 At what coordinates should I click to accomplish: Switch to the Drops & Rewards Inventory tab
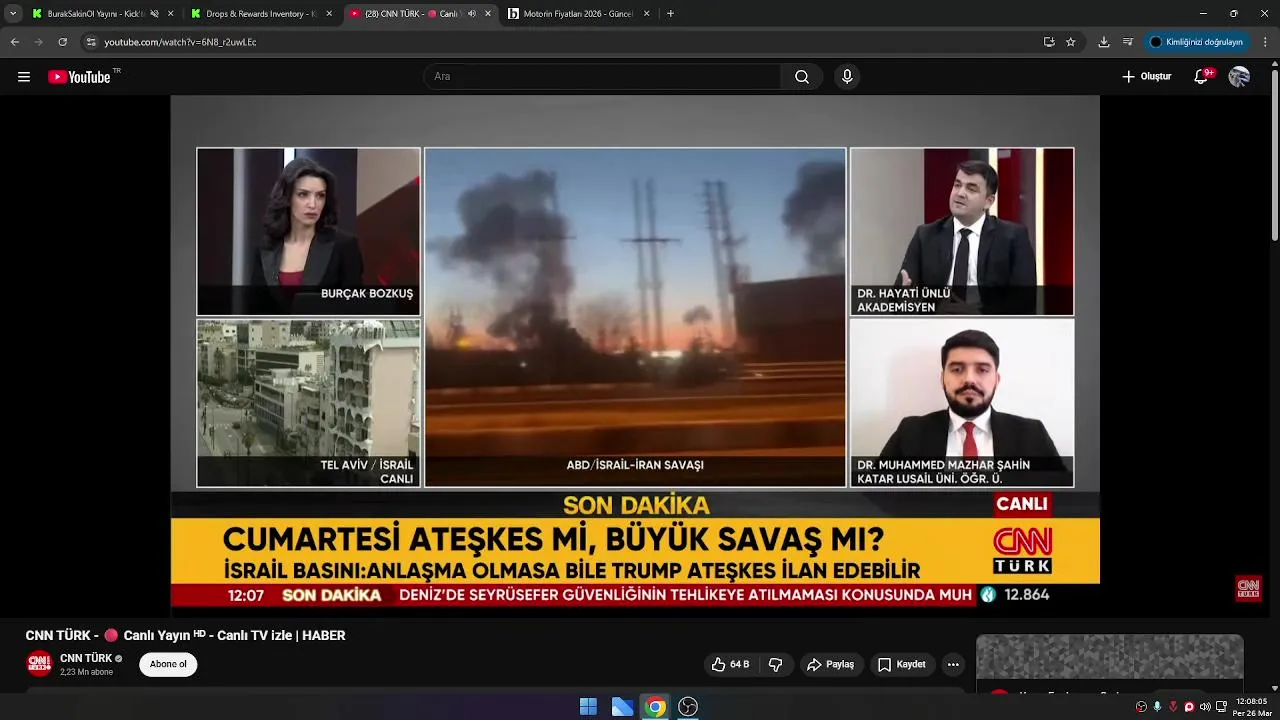pyautogui.click(x=262, y=14)
